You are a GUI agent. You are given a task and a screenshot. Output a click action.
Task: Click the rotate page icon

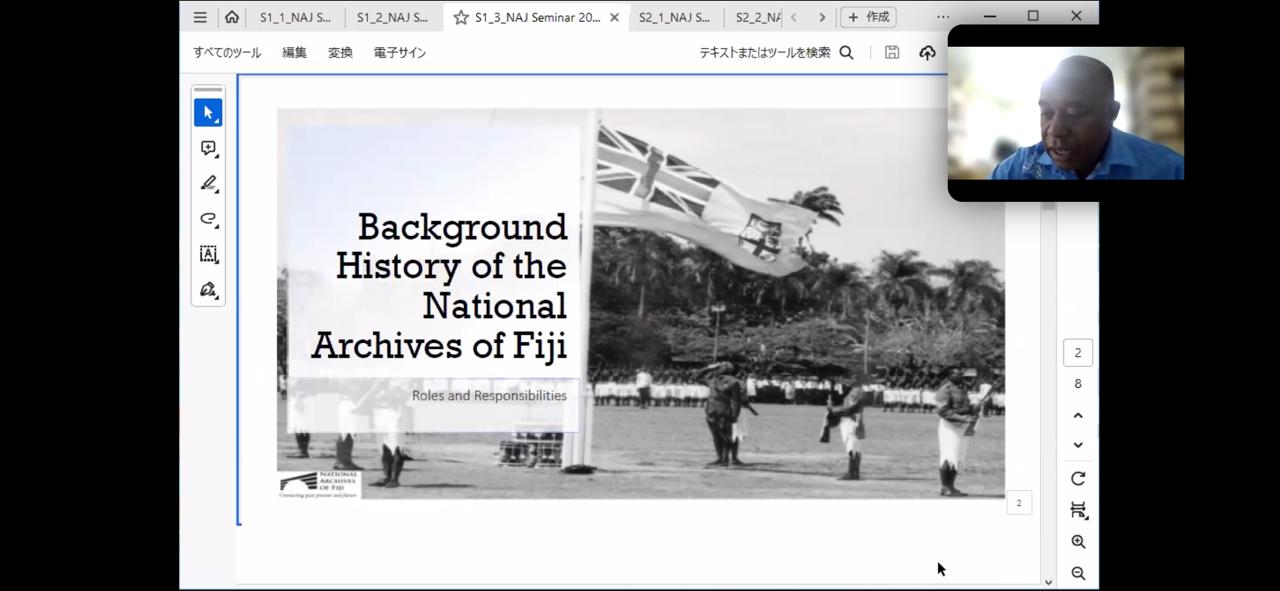(x=1078, y=478)
